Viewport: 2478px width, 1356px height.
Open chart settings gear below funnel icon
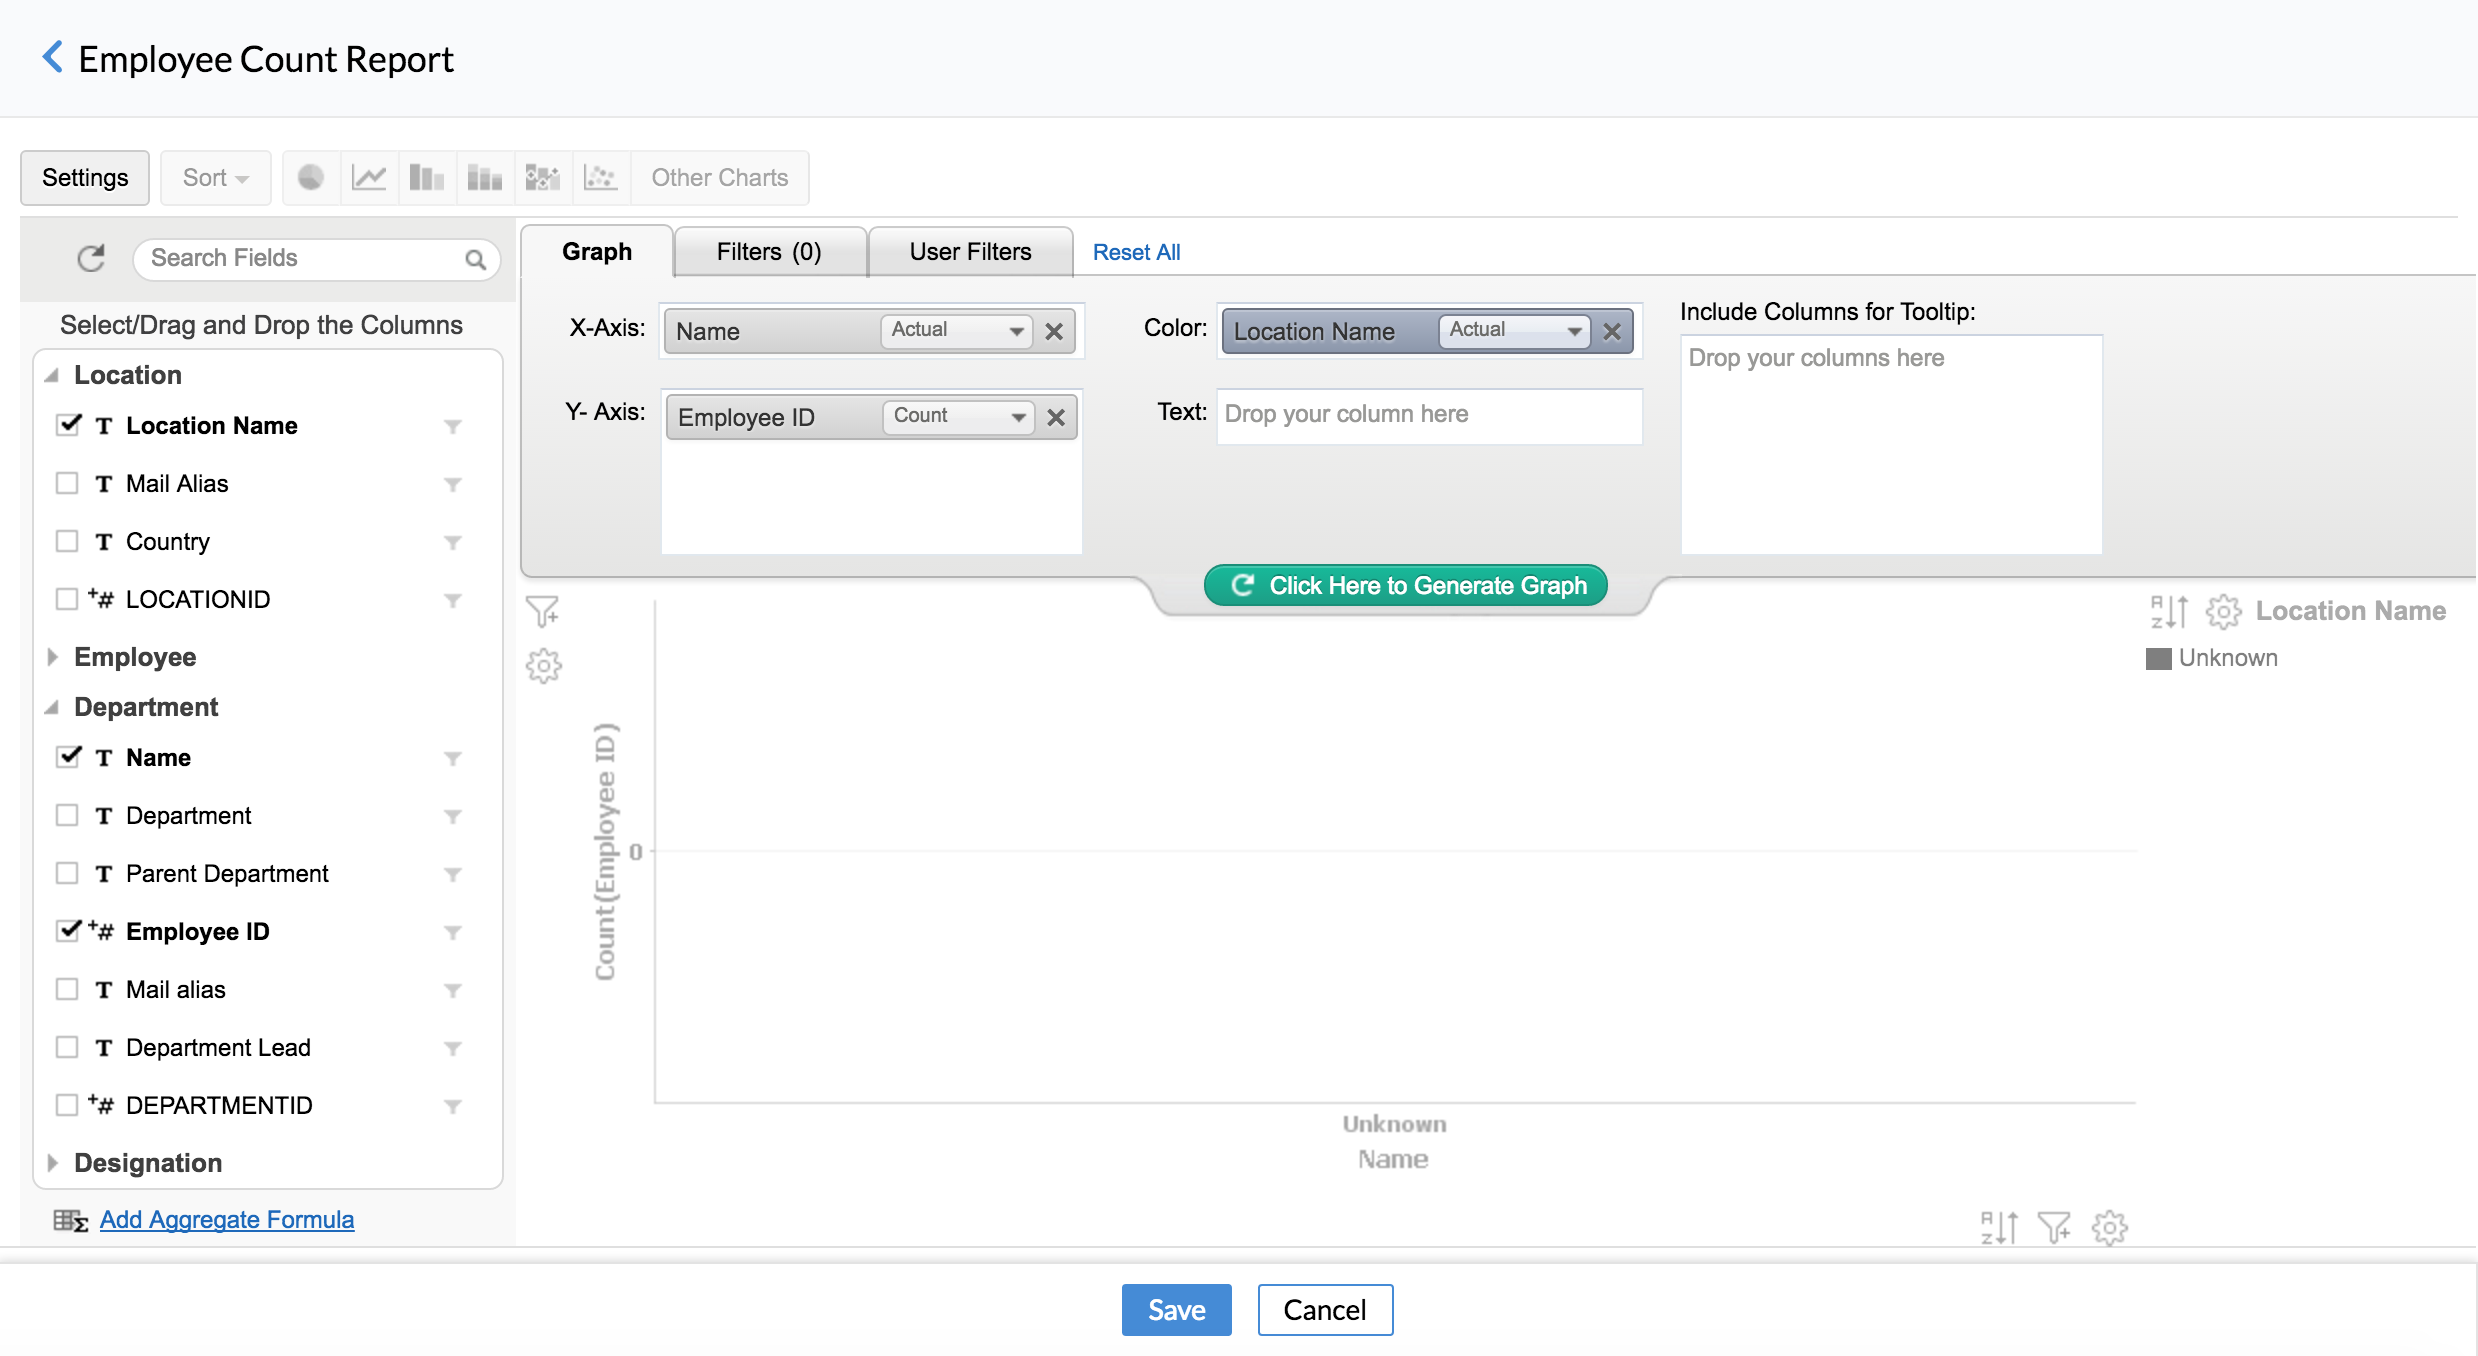(543, 666)
